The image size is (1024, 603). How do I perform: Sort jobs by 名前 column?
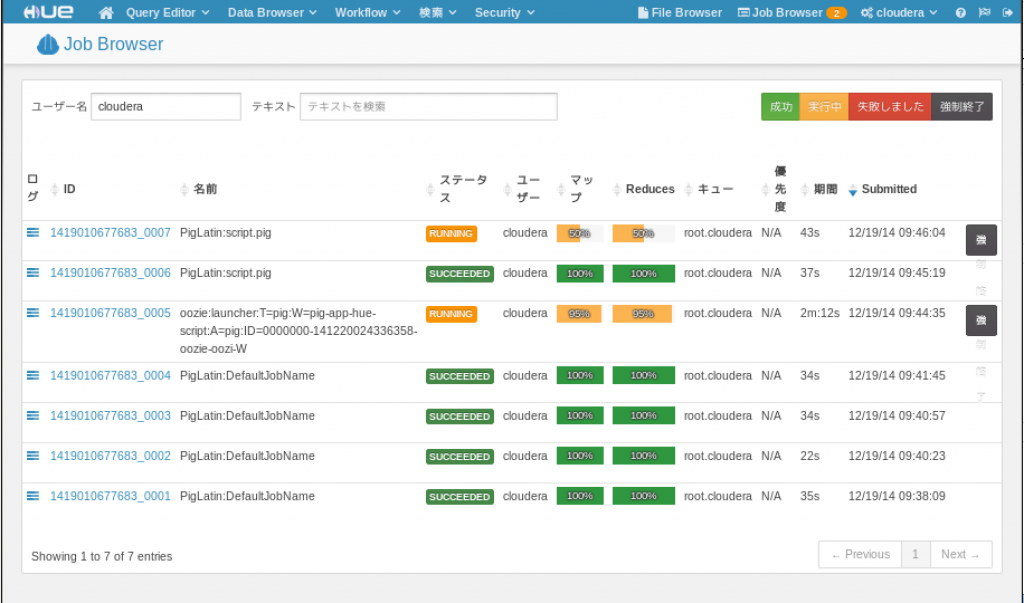[x=205, y=189]
